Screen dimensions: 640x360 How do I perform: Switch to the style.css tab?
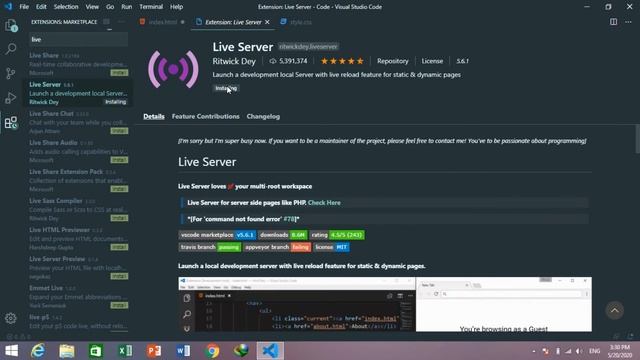301,22
